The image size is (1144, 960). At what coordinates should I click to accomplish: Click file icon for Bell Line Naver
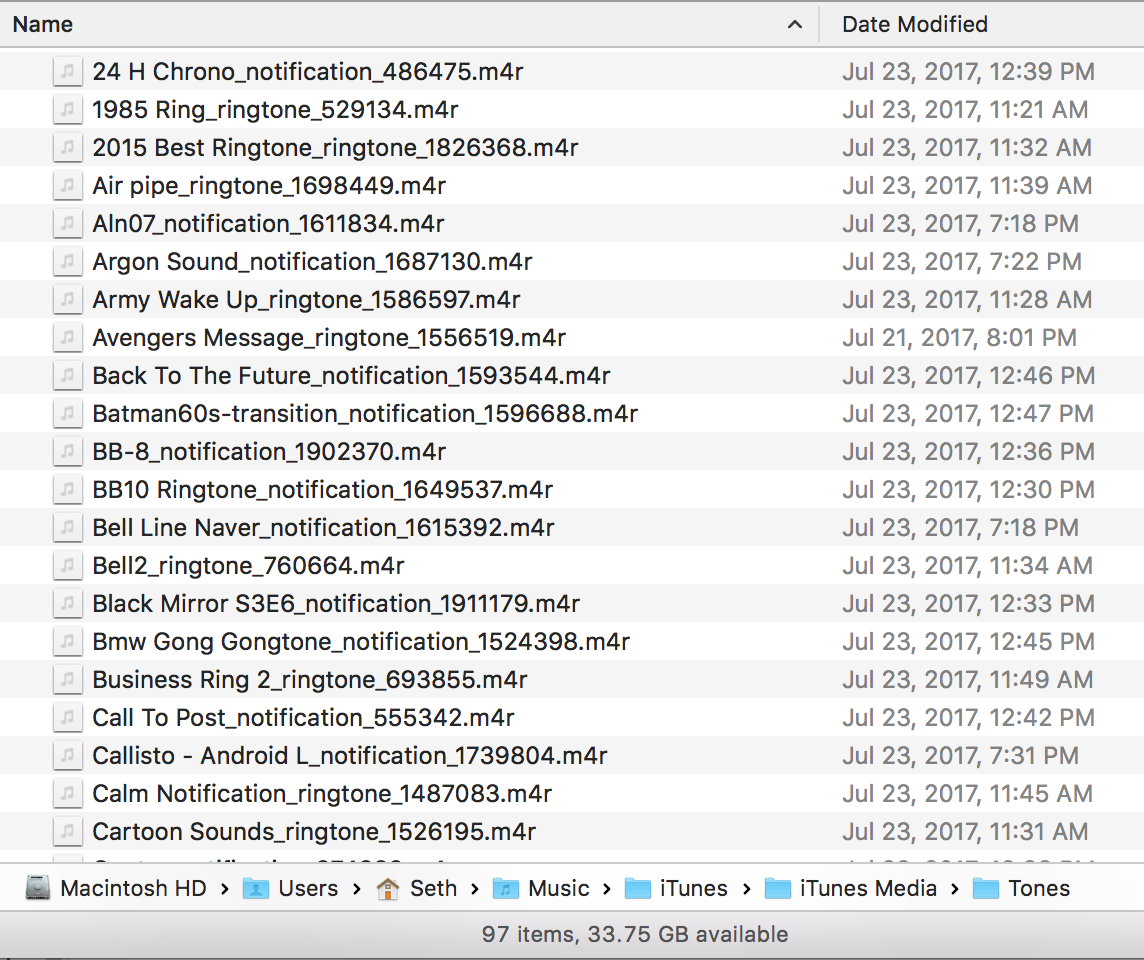coord(67,527)
